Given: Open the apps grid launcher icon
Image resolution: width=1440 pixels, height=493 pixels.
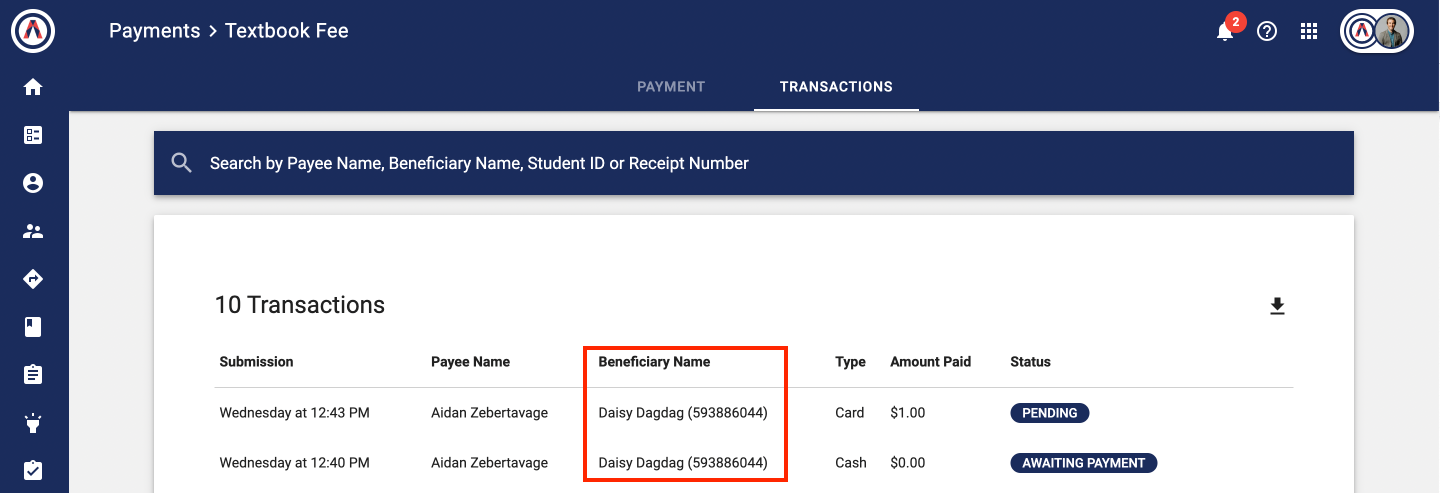Looking at the screenshot, I should click(x=1309, y=31).
